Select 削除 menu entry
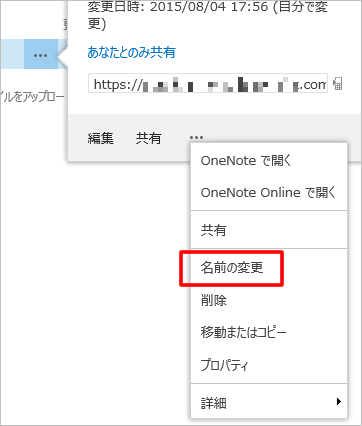The width and height of the screenshot is (362, 426). 269,300
